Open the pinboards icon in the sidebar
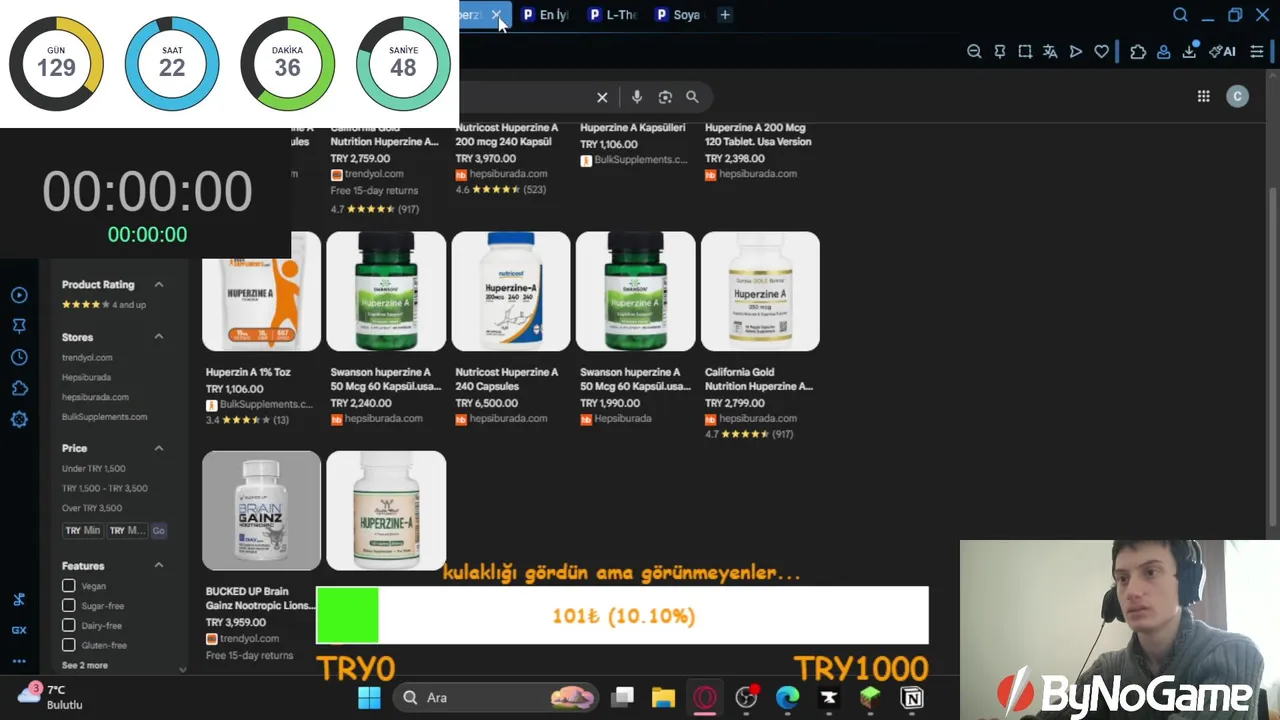Screen dimensions: 1280x720 (x=19, y=326)
